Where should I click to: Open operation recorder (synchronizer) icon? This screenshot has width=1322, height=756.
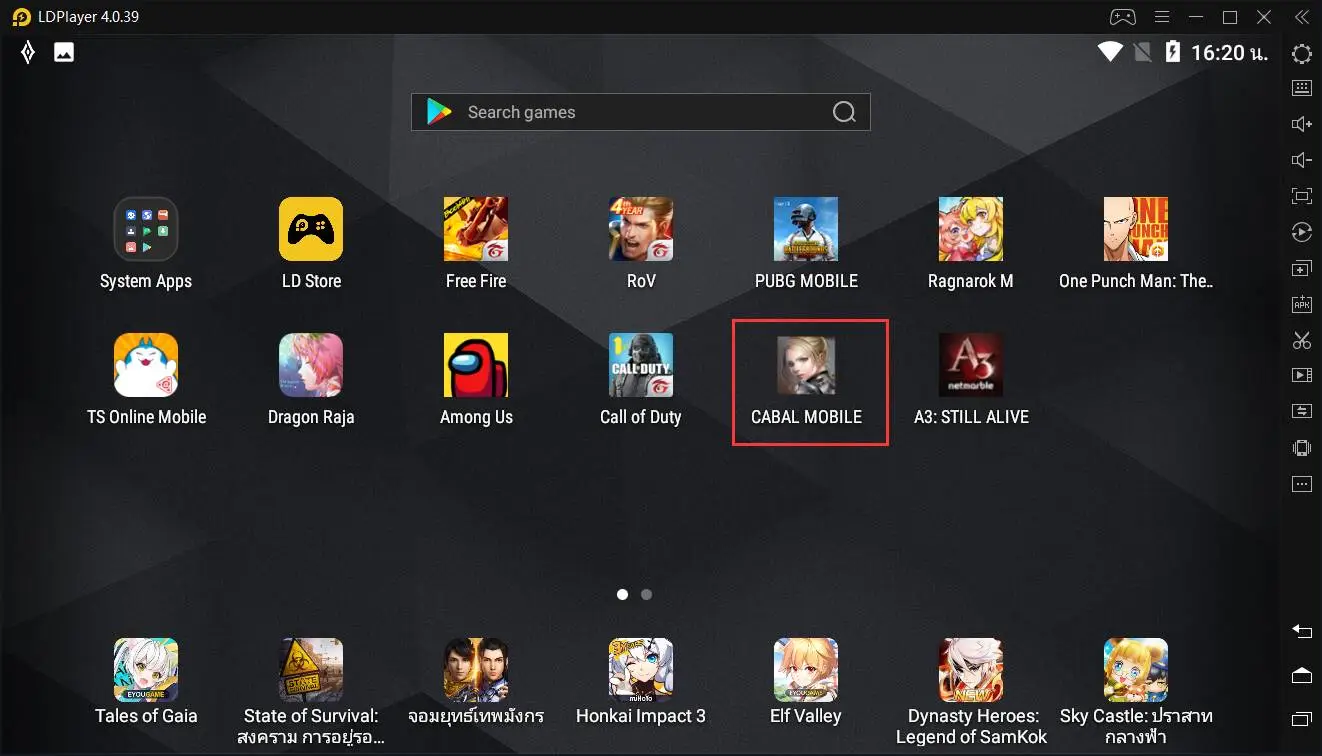click(1302, 232)
